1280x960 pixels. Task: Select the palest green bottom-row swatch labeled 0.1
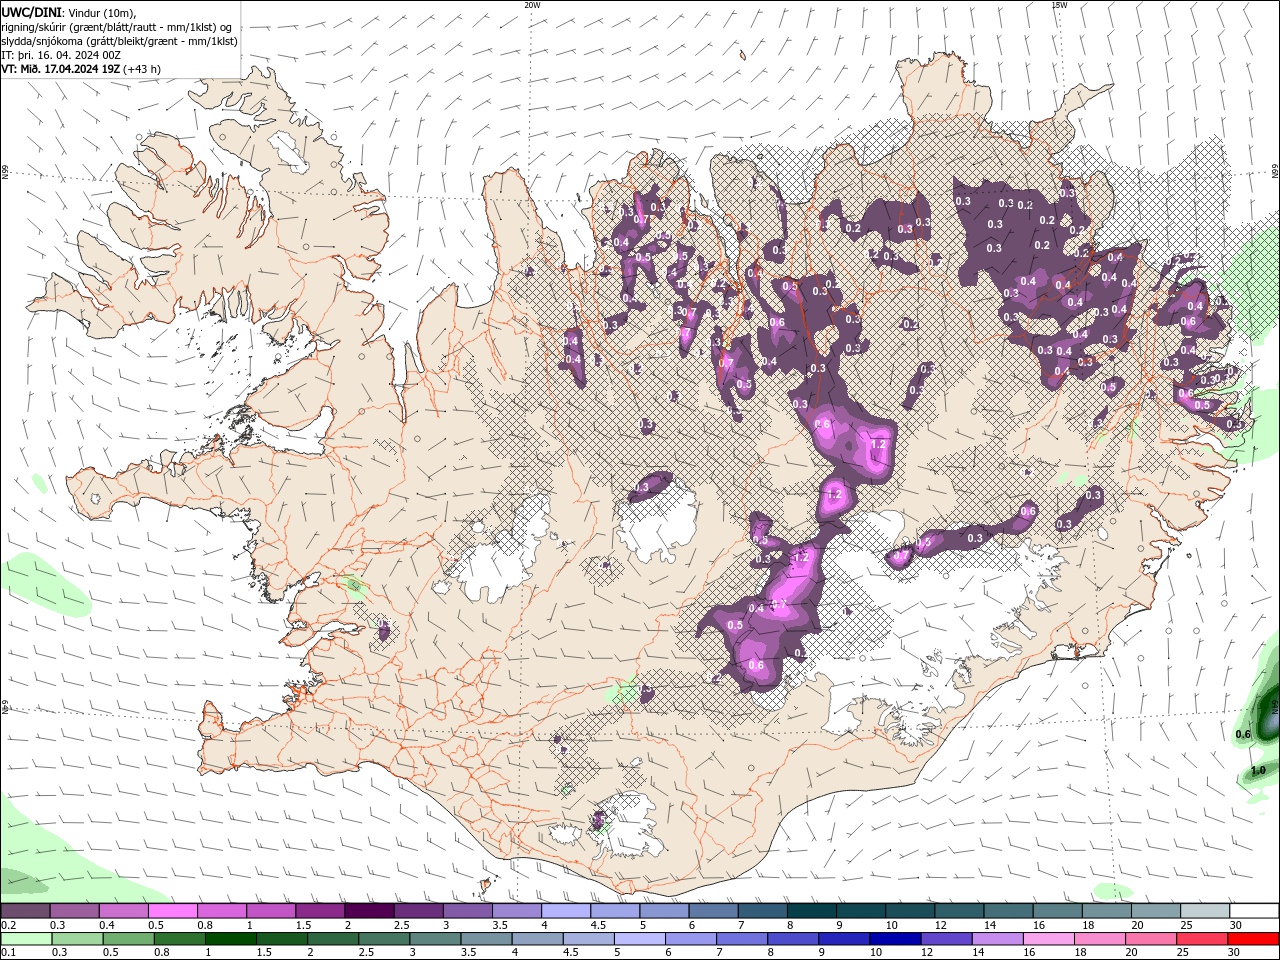25,939
